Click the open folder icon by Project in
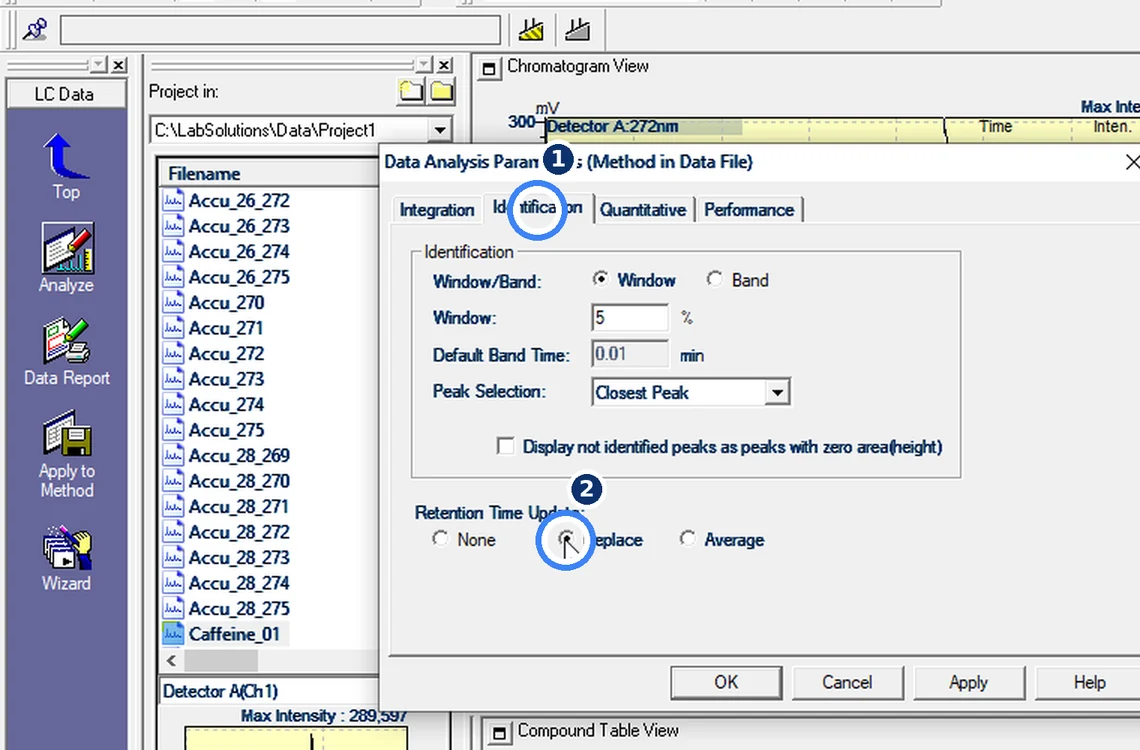 point(441,92)
